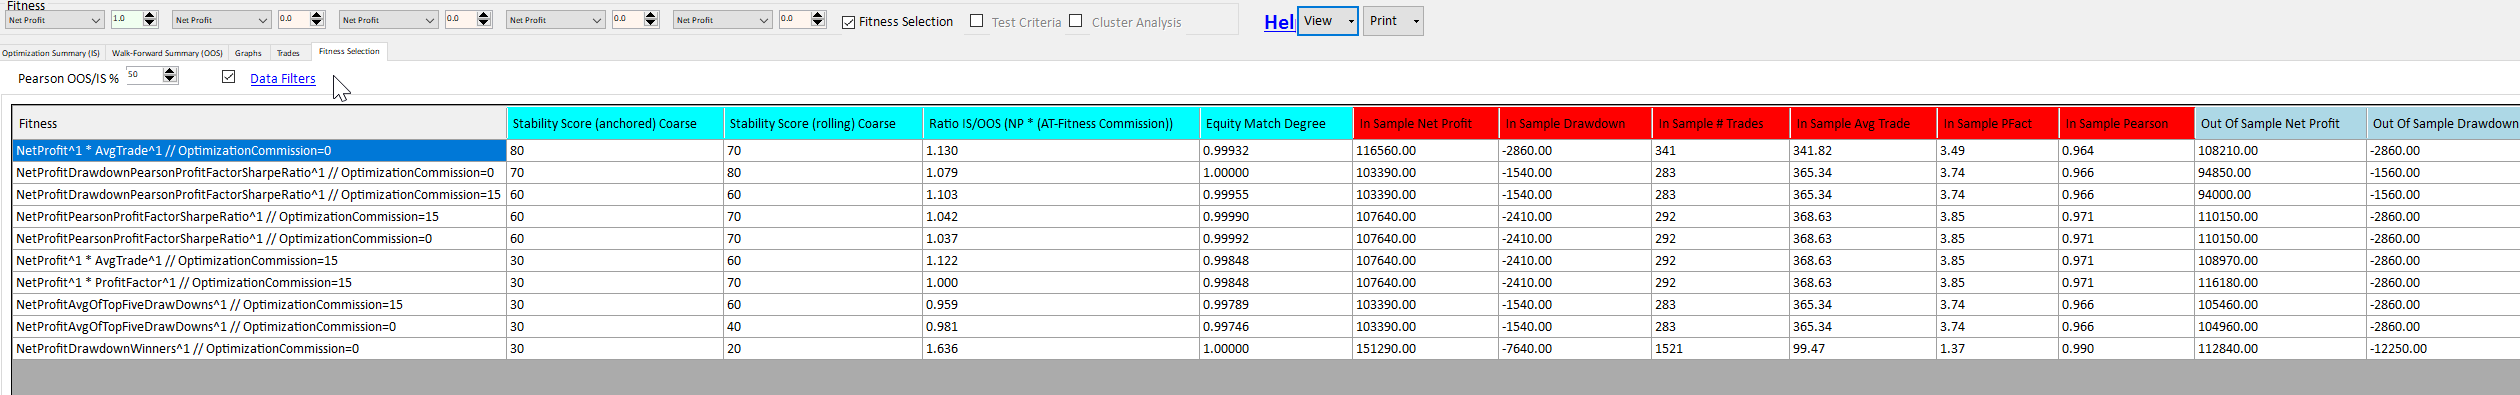Toggle the checkbox beside Data Filters

tap(228, 76)
